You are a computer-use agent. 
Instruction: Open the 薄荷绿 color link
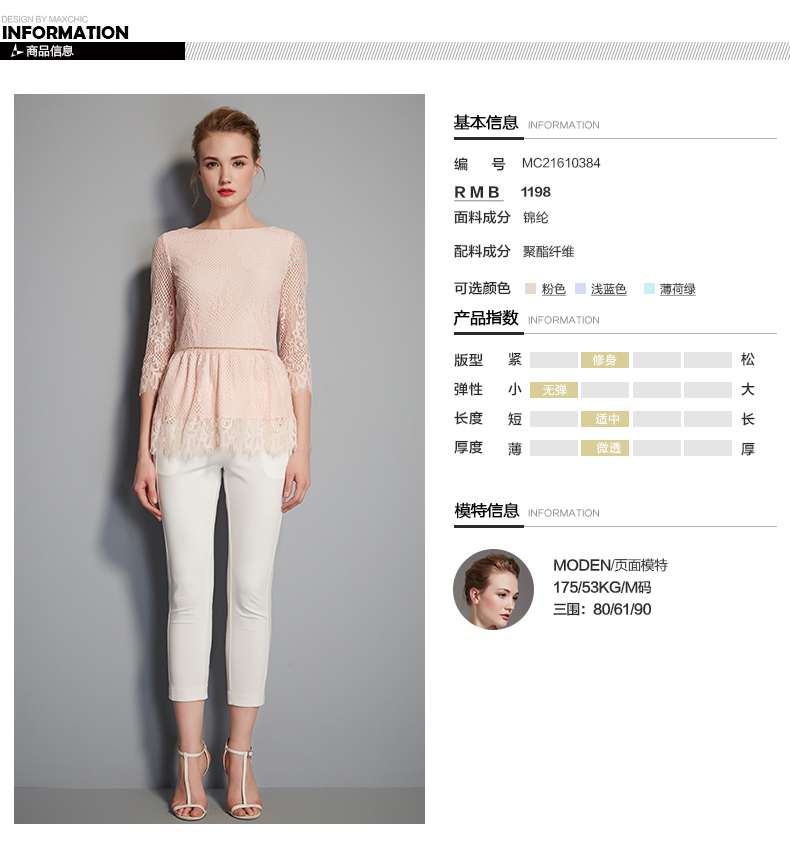click(678, 289)
